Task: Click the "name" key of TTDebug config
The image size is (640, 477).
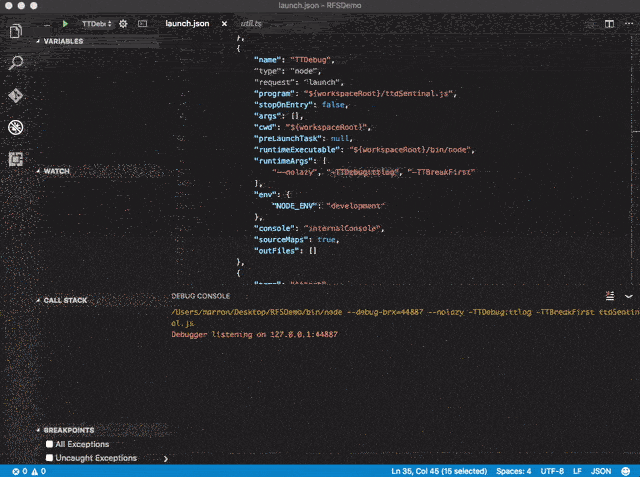Action: click(x=268, y=60)
